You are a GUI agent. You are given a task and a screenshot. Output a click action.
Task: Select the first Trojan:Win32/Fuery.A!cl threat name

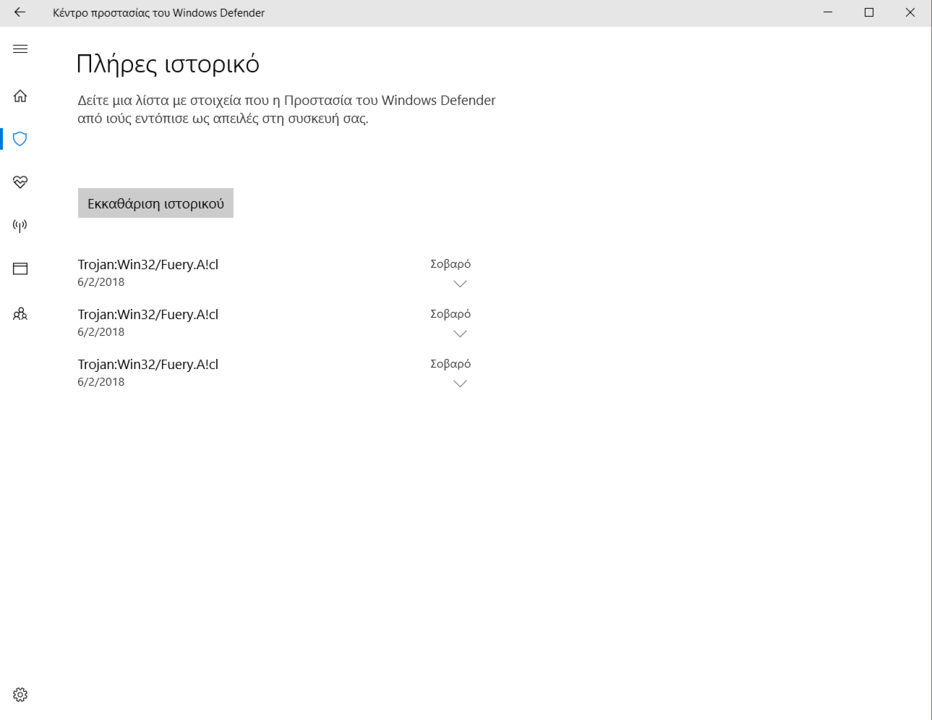148,265
